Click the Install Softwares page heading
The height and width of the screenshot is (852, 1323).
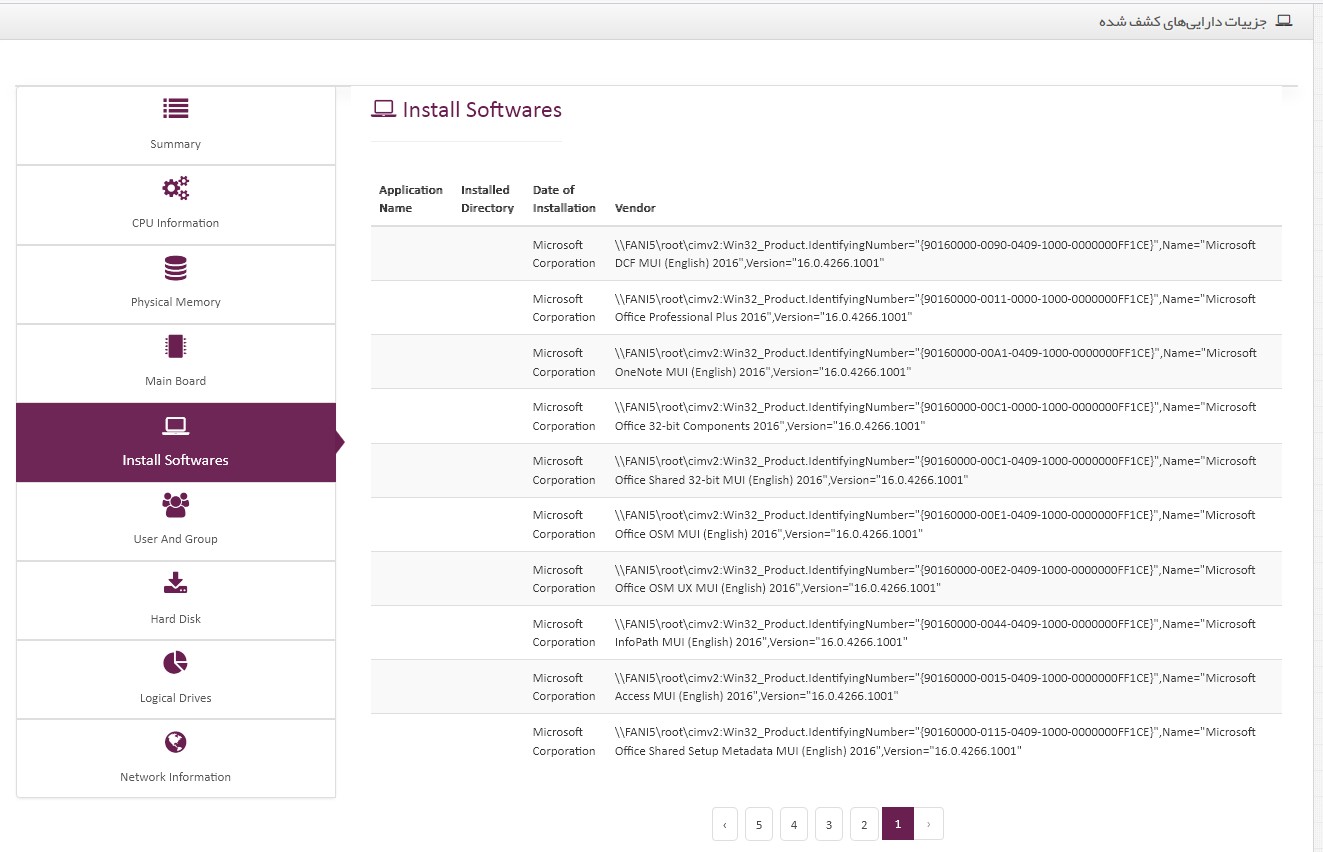[482, 110]
